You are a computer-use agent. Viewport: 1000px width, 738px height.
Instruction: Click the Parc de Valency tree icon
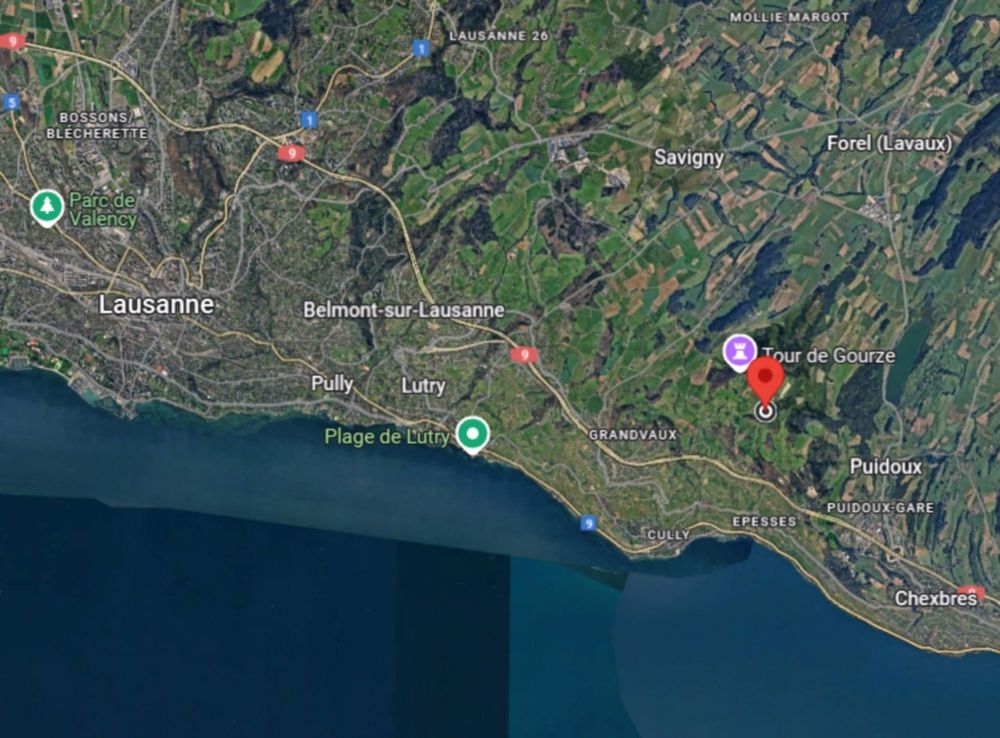47,207
